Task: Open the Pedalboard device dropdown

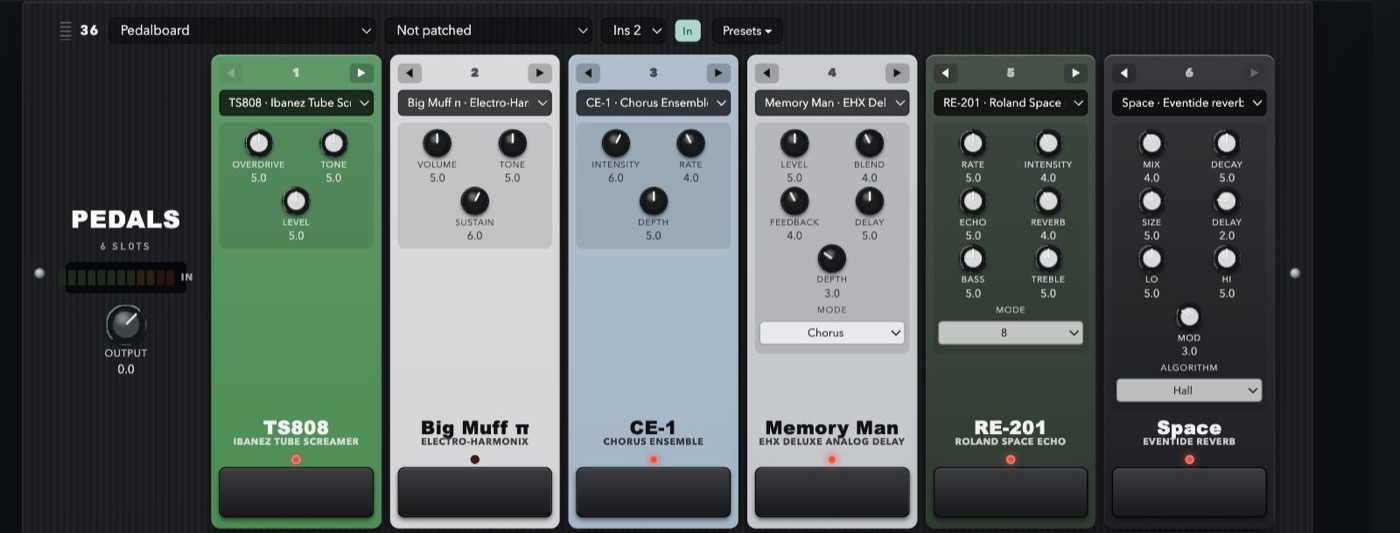Action: [243, 31]
